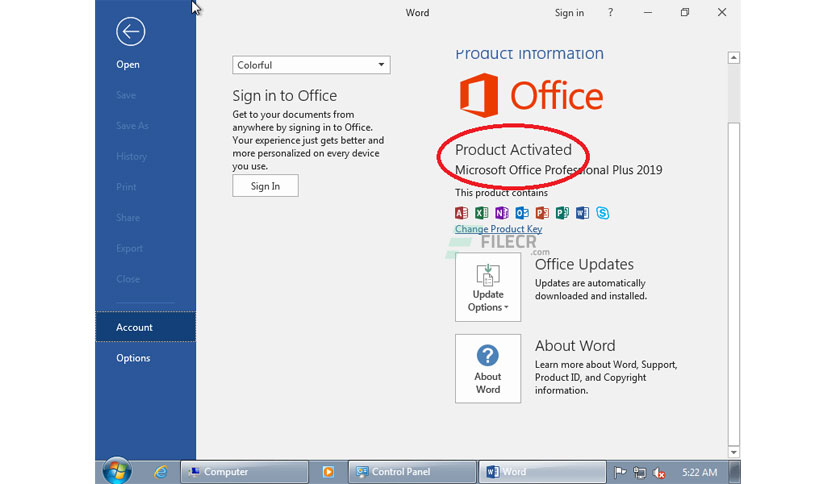This screenshot has height=484, width=836.
Task: Select Export in the backstage menu
Action: [x=130, y=248]
